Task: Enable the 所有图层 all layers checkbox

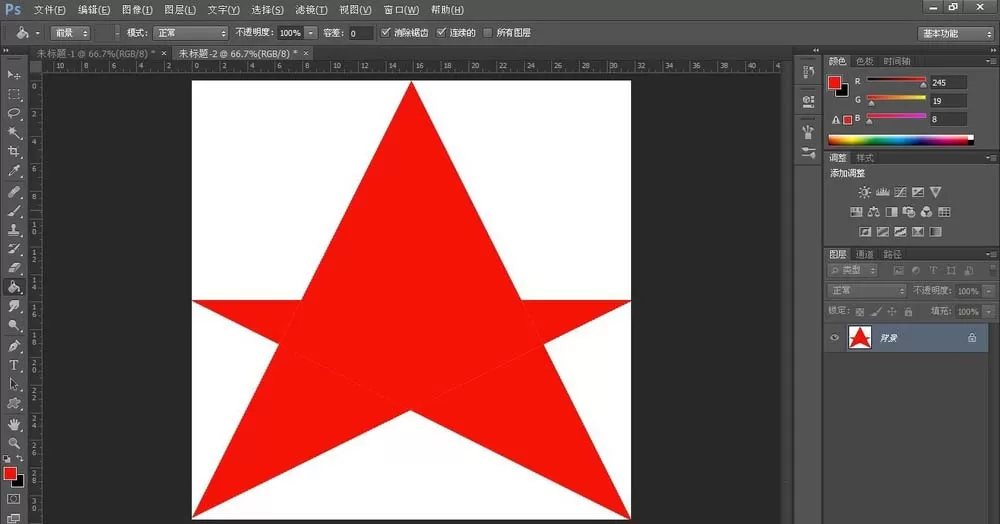Action: click(x=488, y=33)
